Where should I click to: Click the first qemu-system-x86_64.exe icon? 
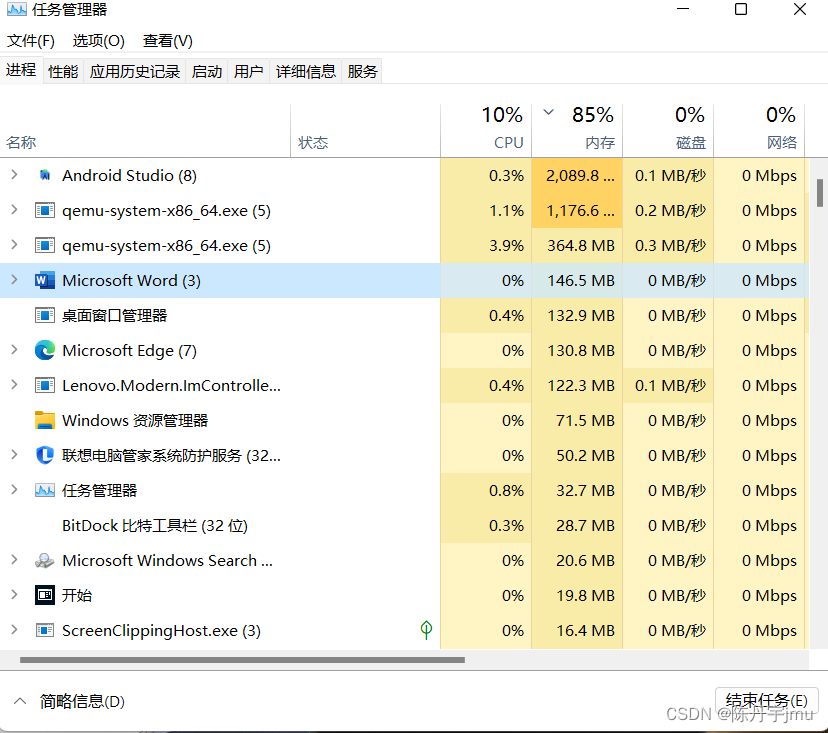point(45,211)
